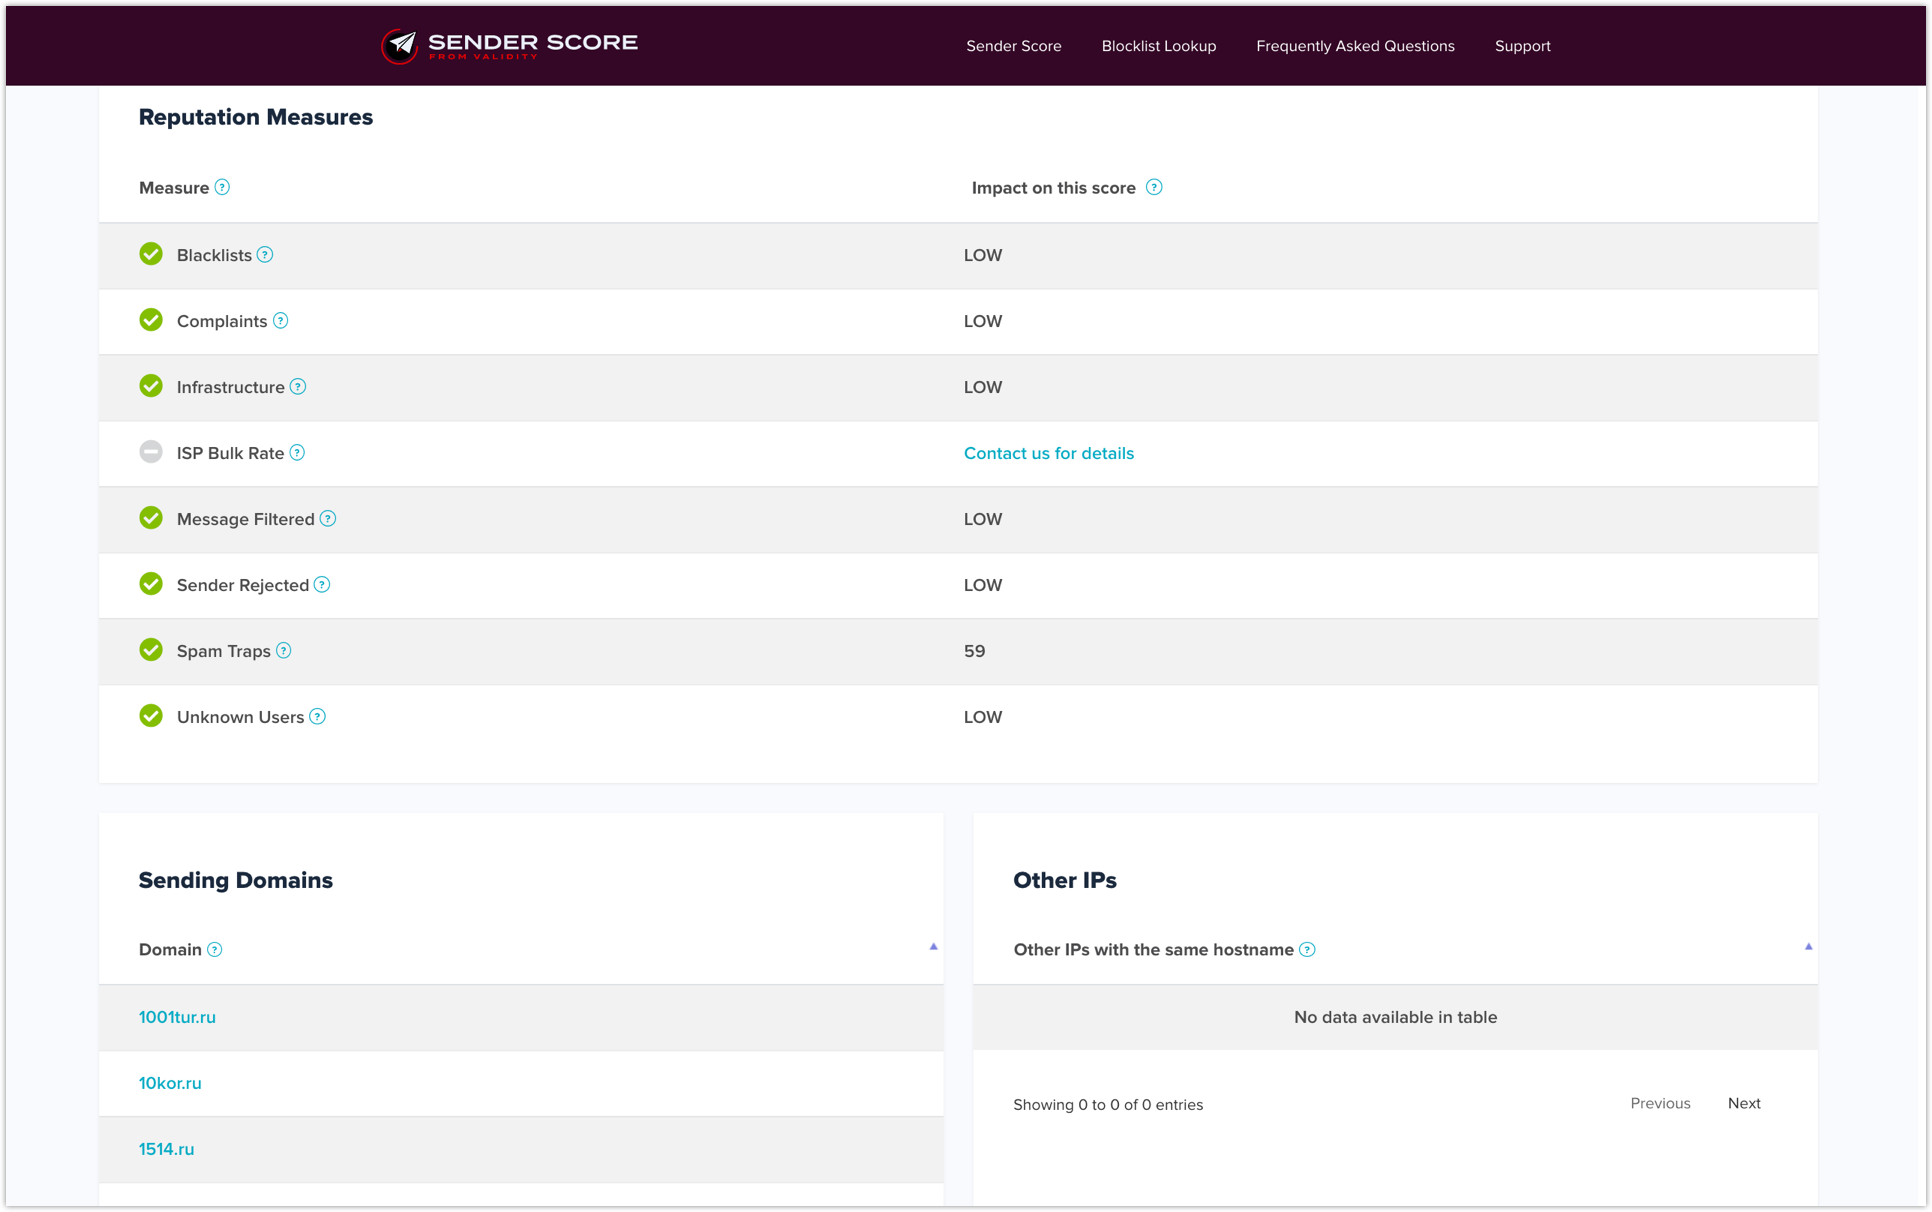Screen dimensions: 1932x1212
Task: Click Next in Other IPs pagination
Action: (x=1743, y=1103)
